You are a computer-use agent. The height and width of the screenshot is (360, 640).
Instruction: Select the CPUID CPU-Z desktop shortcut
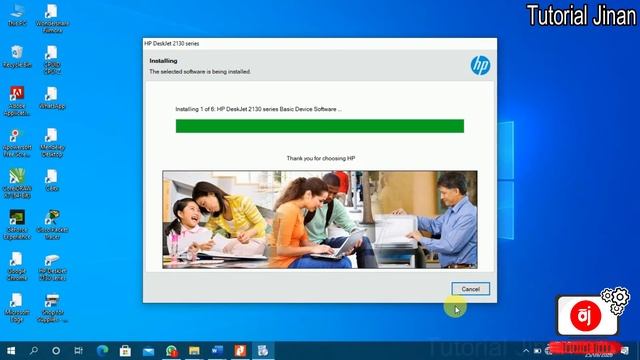click(52, 60)
